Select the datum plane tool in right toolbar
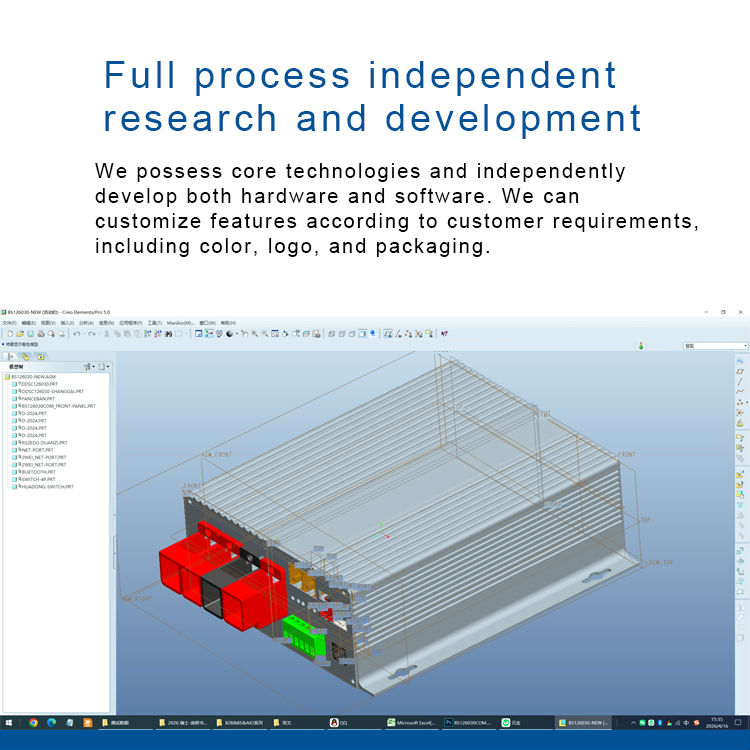750x750 pixels. (x=740, y=371)
